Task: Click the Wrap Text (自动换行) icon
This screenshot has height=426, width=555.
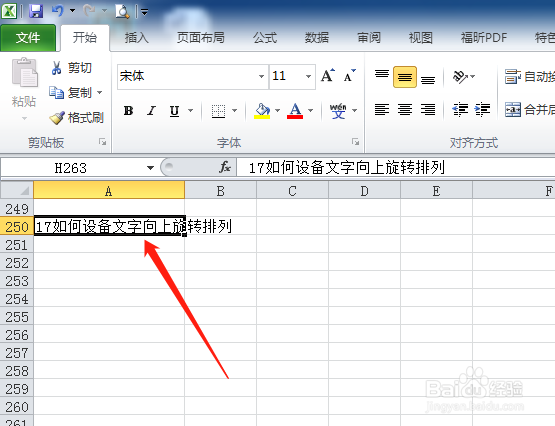Action: [513, 76]
